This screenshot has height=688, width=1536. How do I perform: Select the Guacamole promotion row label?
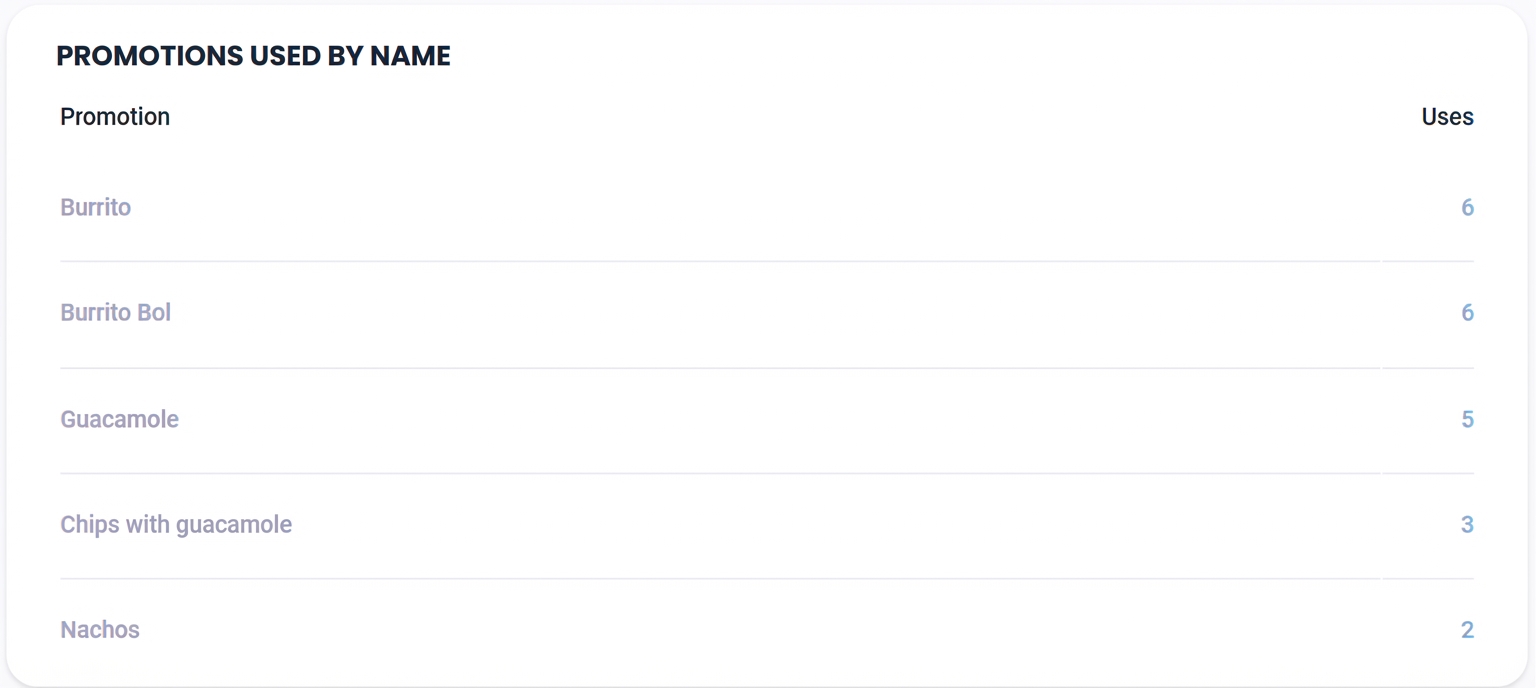point(120,418)
